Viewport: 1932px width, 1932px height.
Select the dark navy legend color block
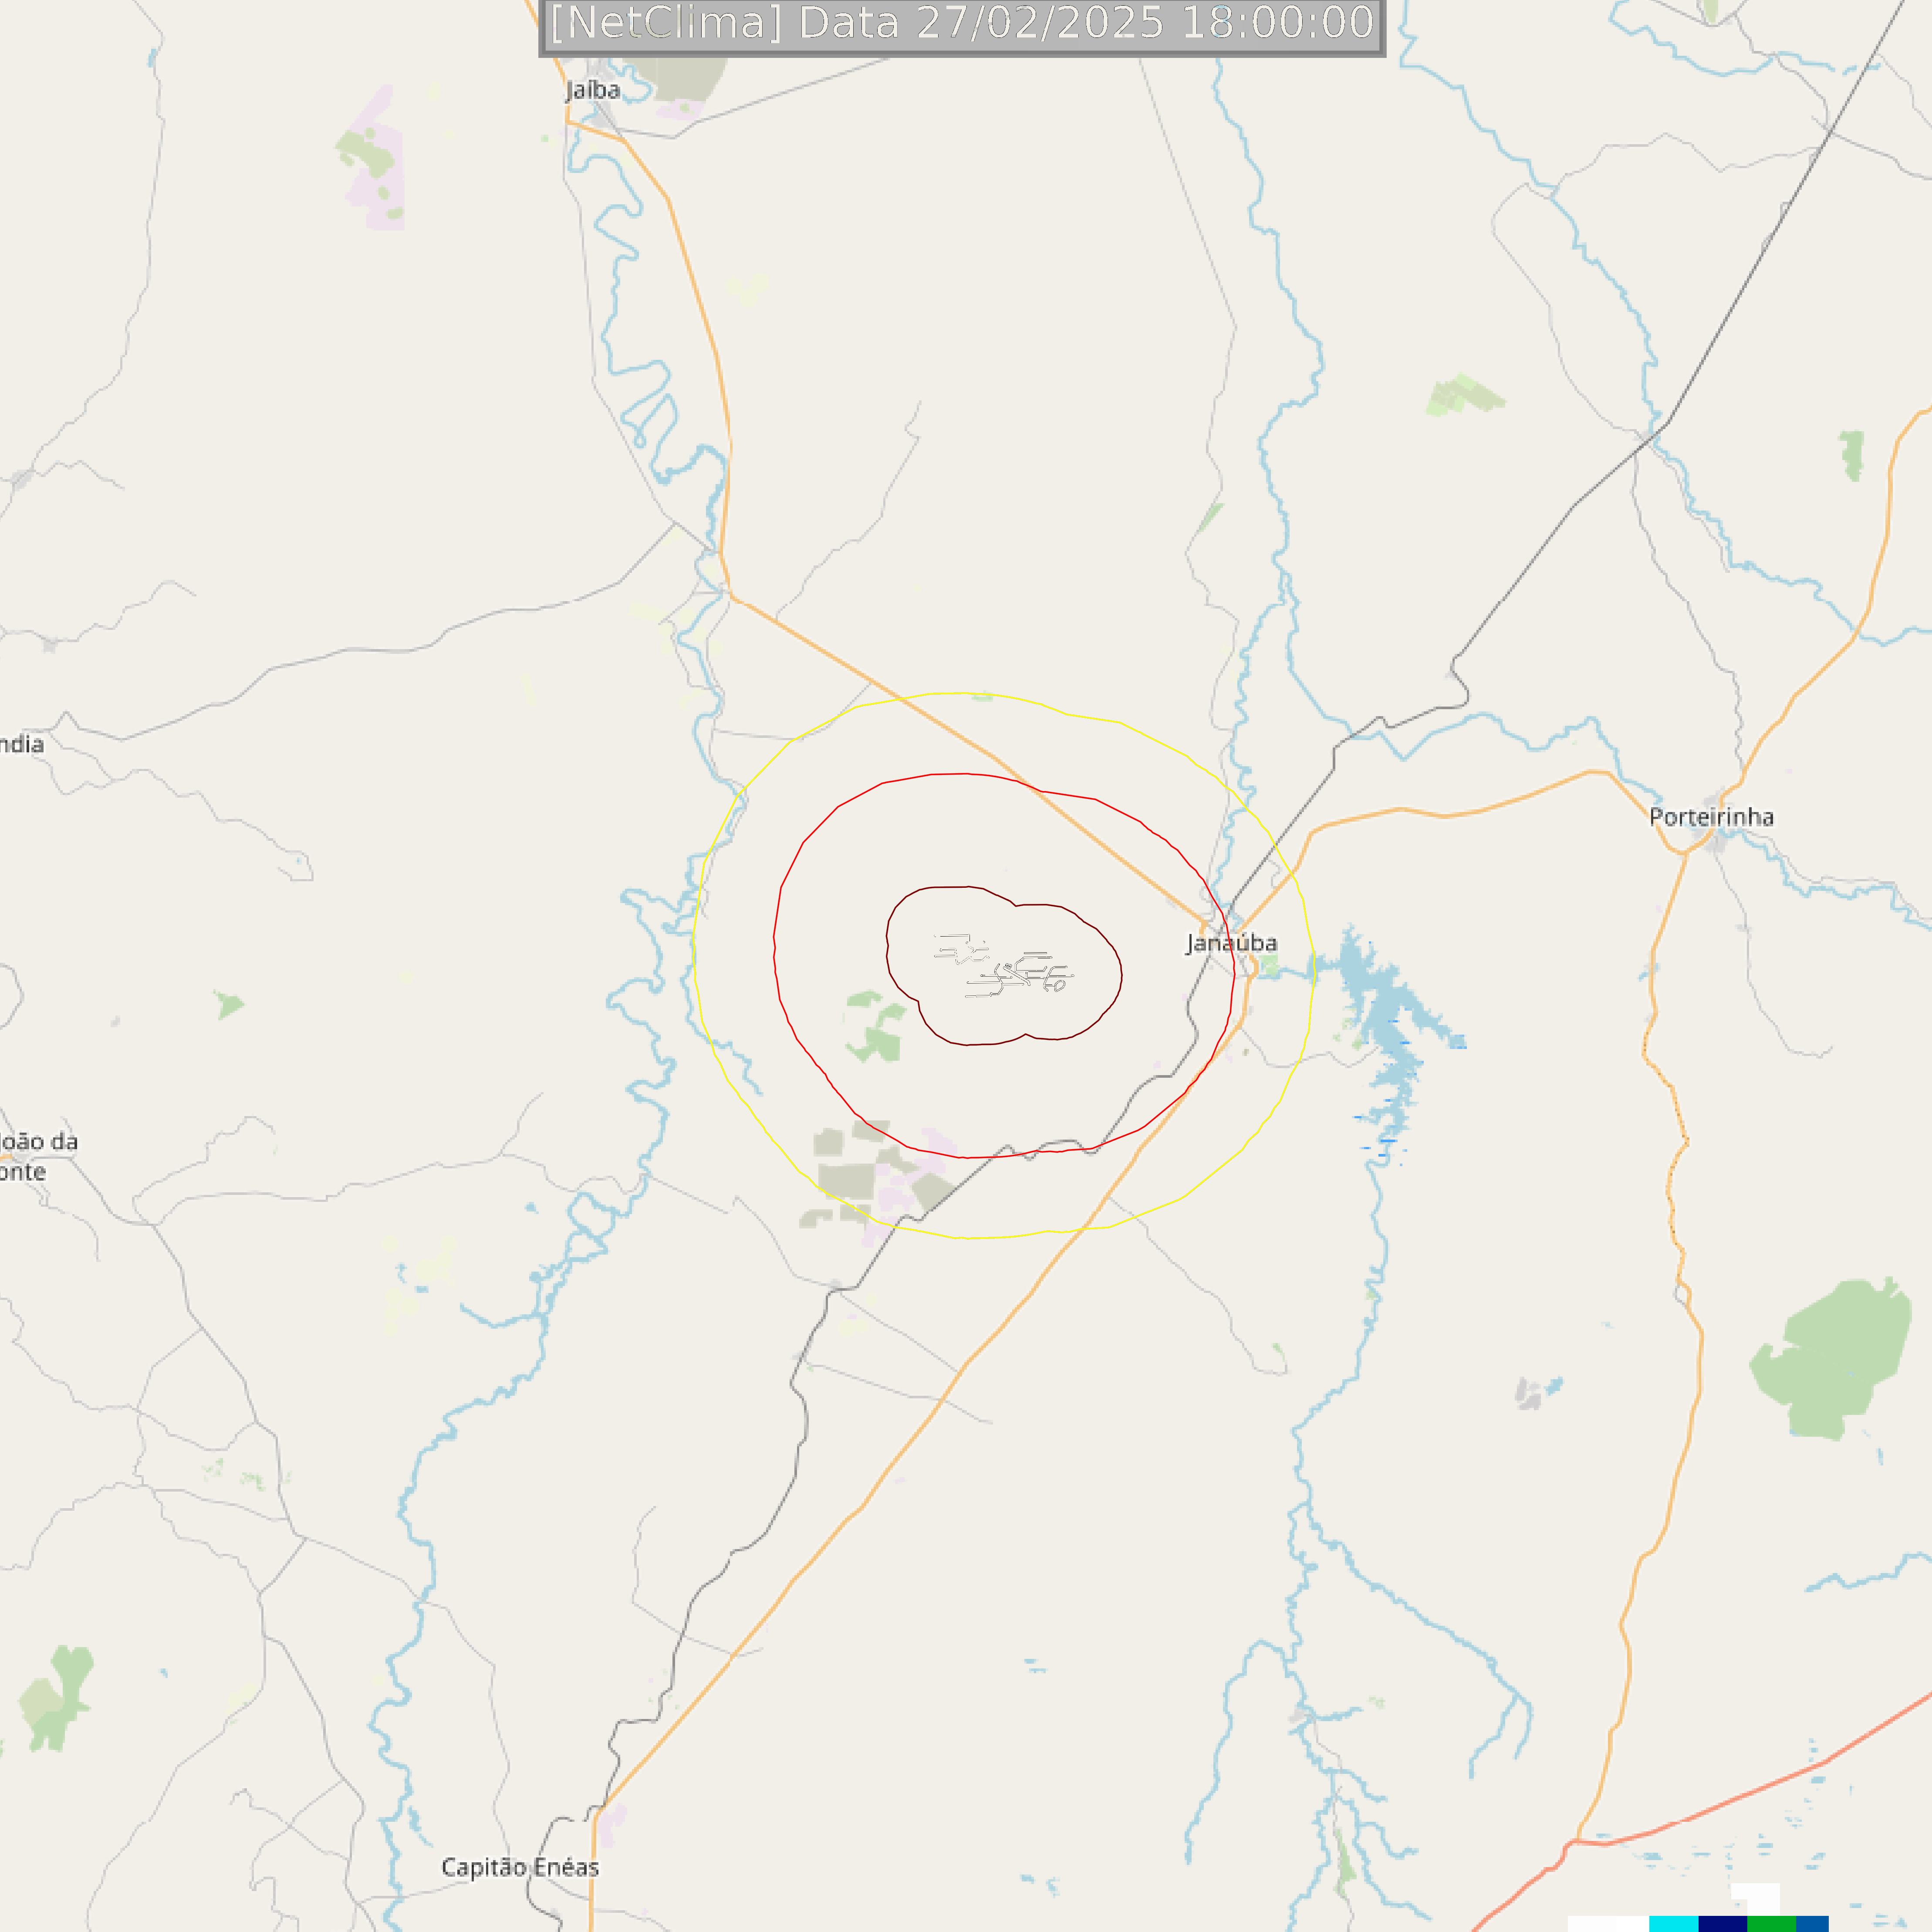click(x=1722, y=1924)
